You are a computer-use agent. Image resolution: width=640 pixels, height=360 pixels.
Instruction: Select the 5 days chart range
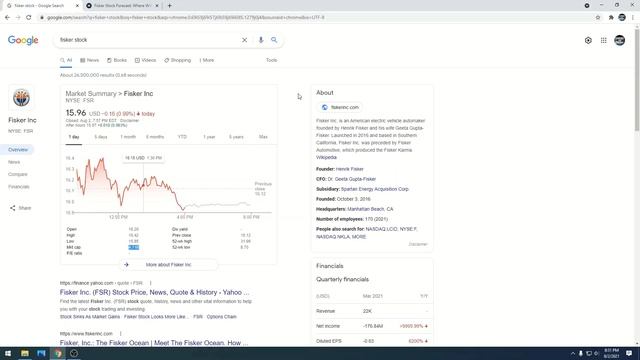(101, 137)
